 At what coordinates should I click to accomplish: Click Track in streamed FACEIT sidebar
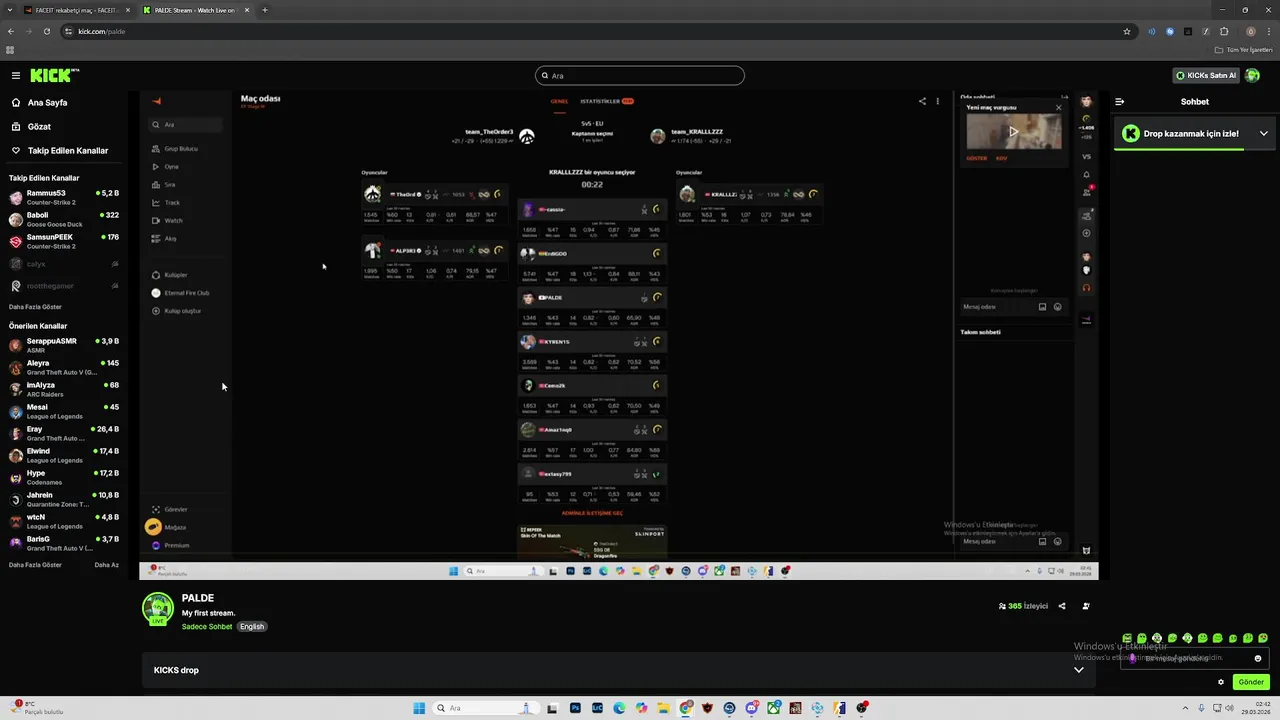tap(172, 203)
